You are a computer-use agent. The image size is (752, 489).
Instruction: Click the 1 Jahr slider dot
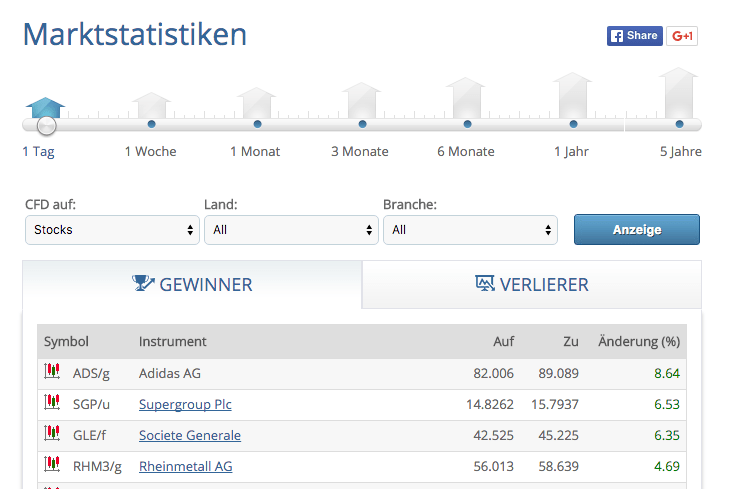[x=574, y=124]
